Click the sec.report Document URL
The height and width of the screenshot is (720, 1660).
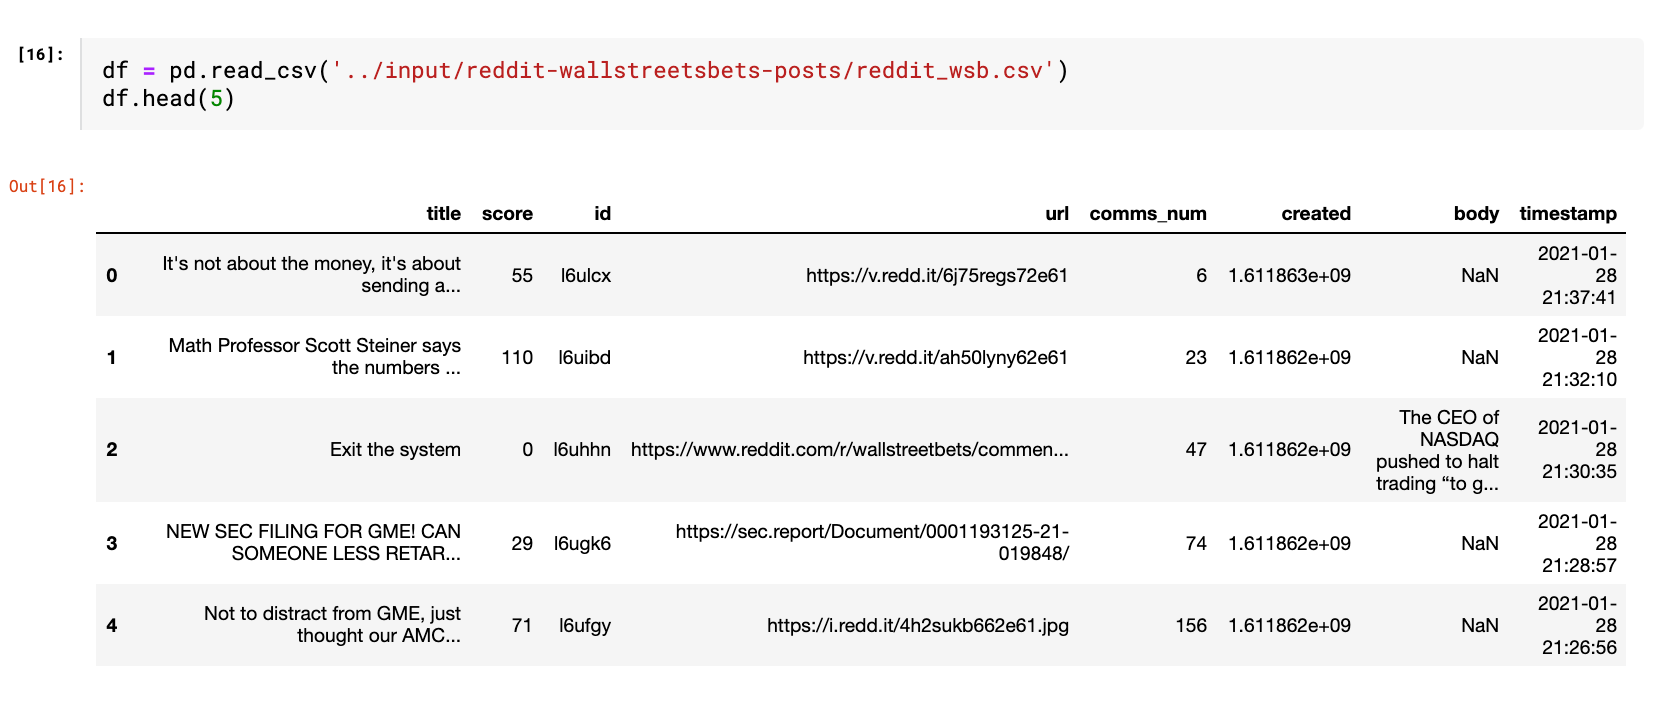coord(872,542)
